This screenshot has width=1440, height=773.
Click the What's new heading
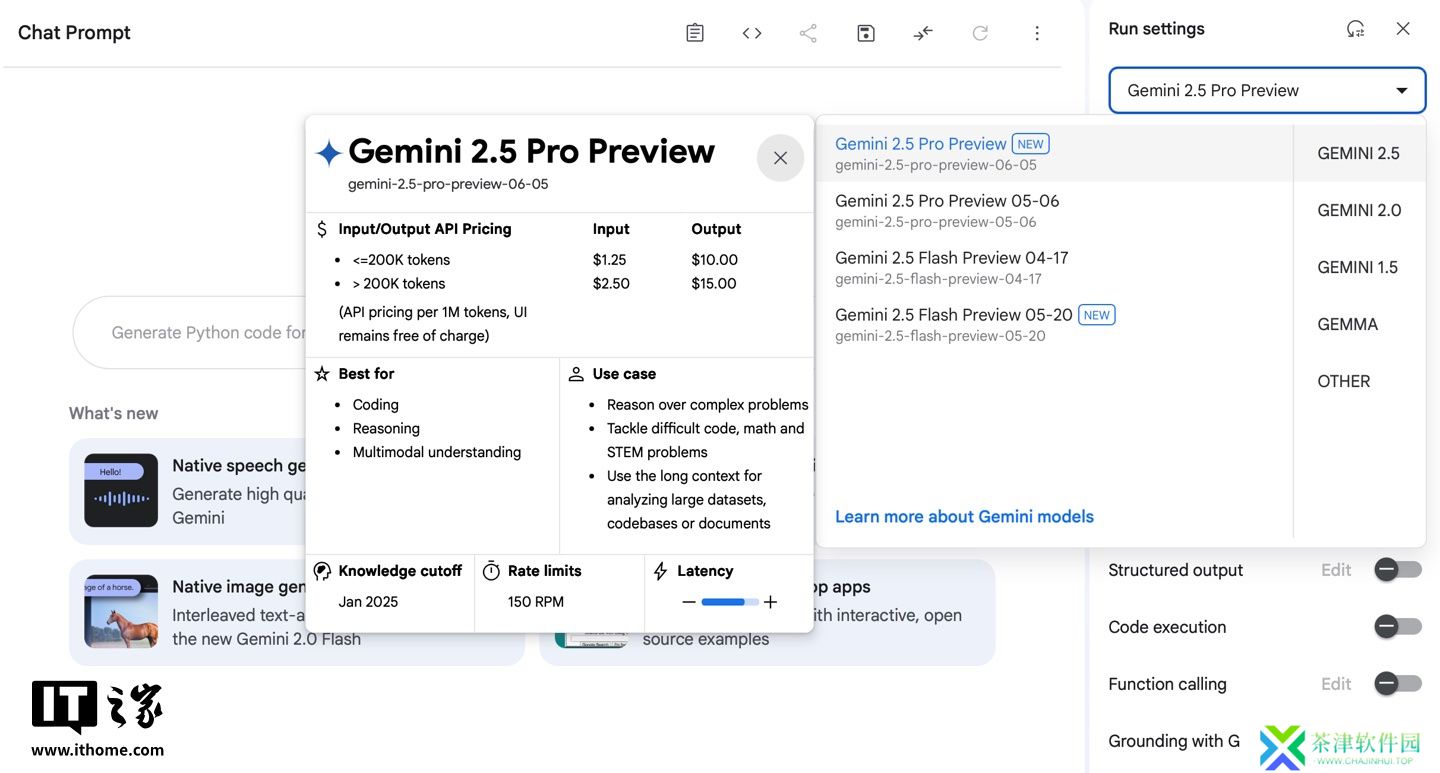[x=113, y=413]
